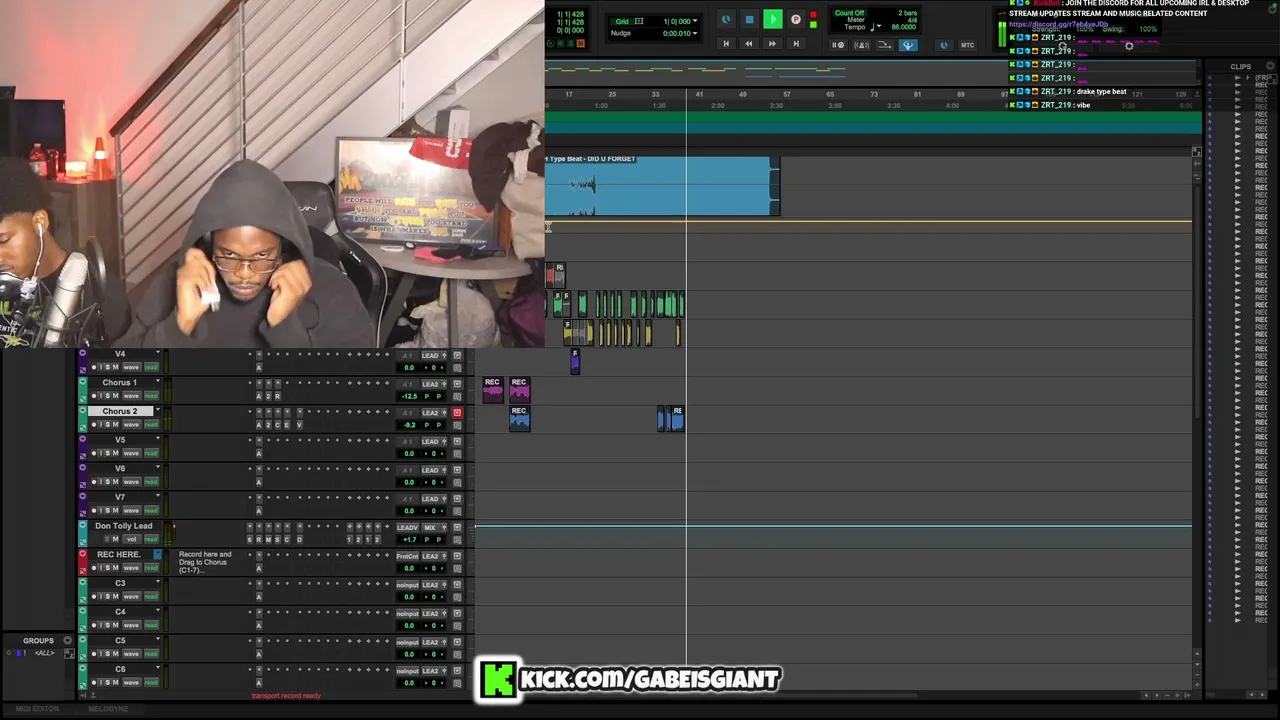Start playback with the green Play button
Image resolution: width=1280 pixels, height=720 pixels.
(773, 19)
